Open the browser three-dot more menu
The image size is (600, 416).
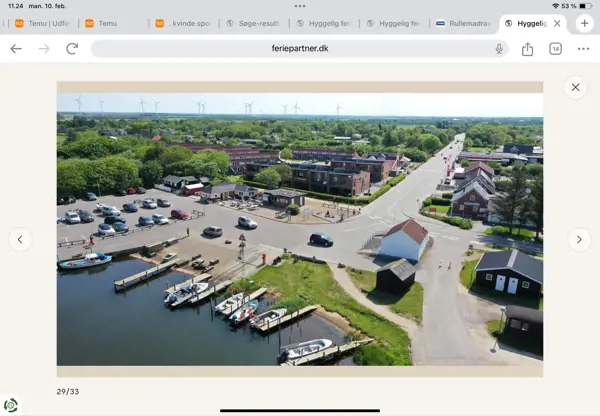[583, 49]
